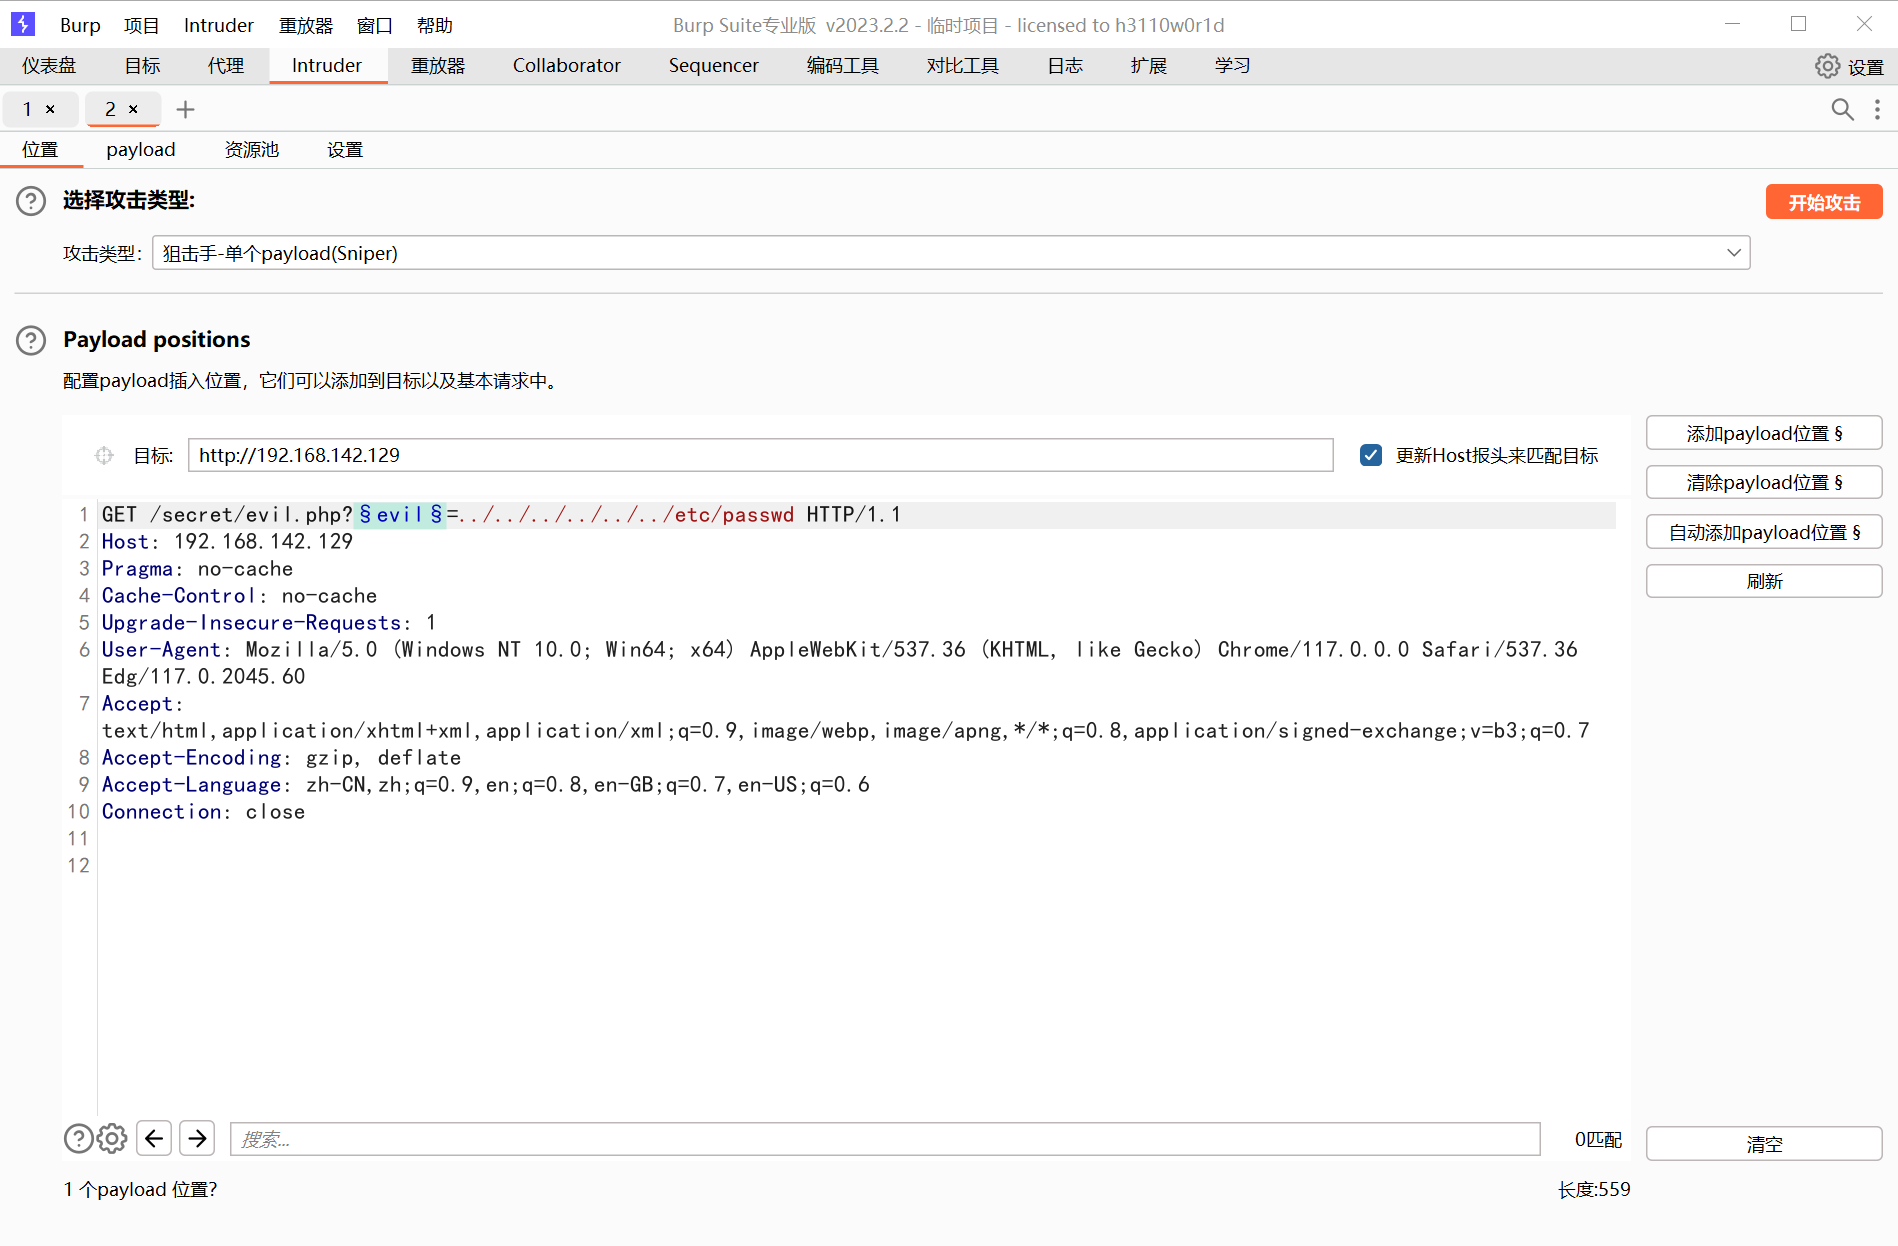This screenshot has height=1246, width=1898.
Task: Click the Cache-Control header line
Action: click(239, 596)
